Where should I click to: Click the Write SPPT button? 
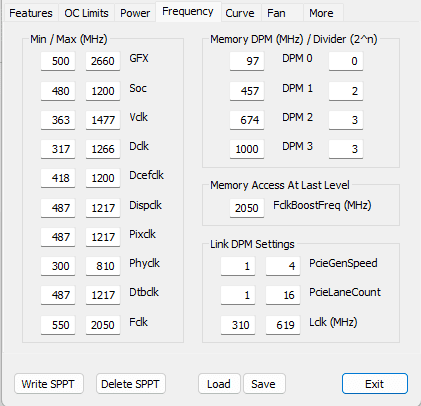click(x=49, y=384)
